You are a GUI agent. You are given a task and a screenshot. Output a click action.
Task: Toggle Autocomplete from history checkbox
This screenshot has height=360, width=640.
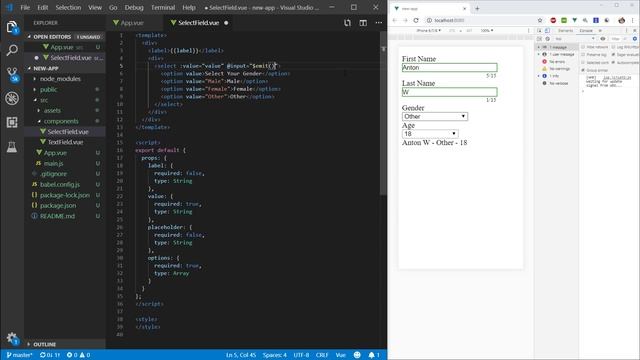(613, 62)
